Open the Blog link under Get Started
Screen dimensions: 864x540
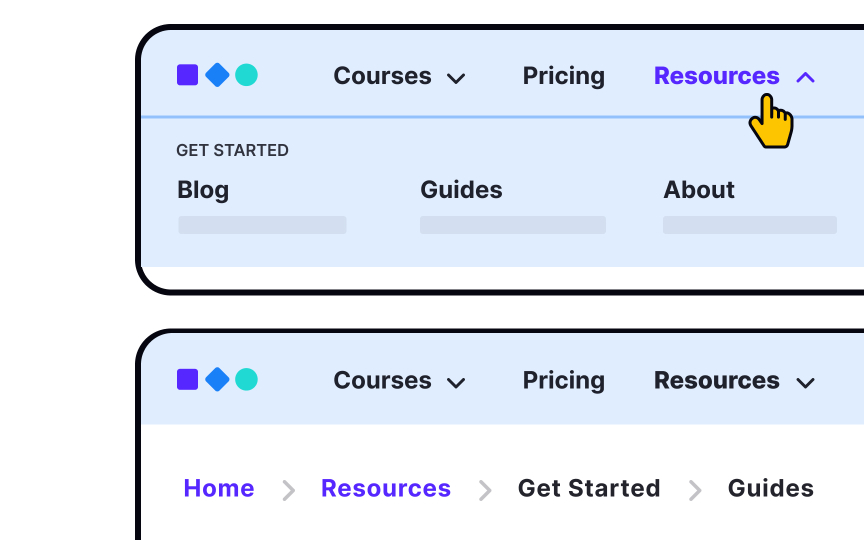(203, 191)
